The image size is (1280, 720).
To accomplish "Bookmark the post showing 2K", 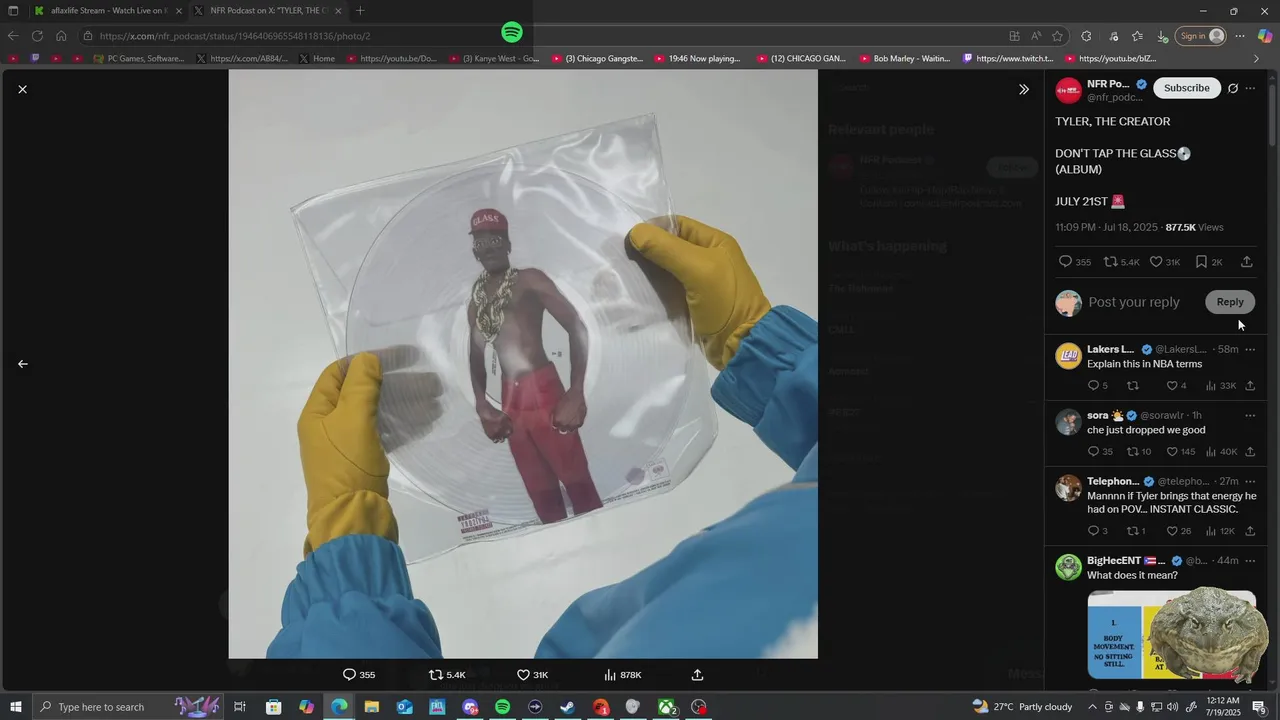I will (x=1208, y=262).
